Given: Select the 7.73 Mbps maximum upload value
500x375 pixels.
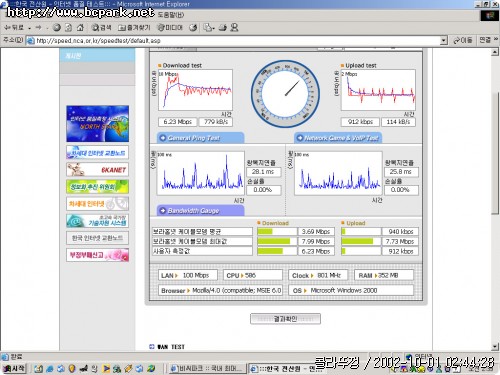Looking at the screenshot, I should point(400,241).
